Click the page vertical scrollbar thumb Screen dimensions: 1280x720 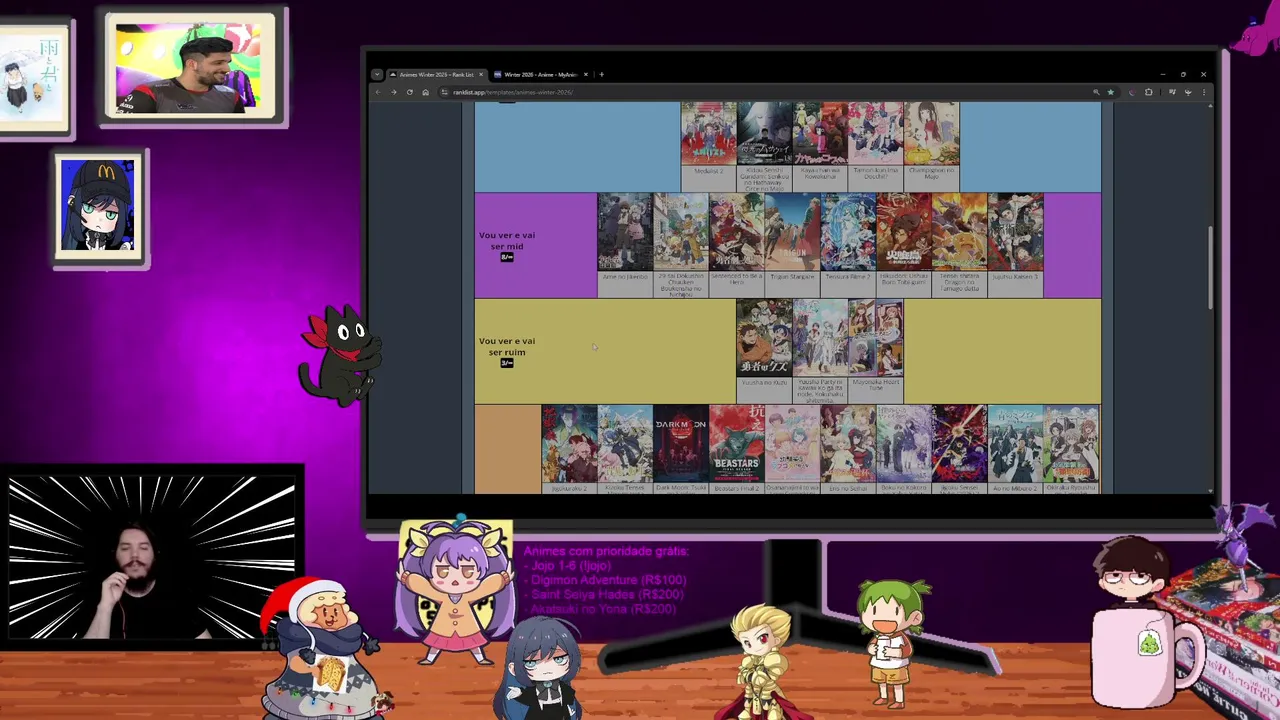pos(1209,268)
